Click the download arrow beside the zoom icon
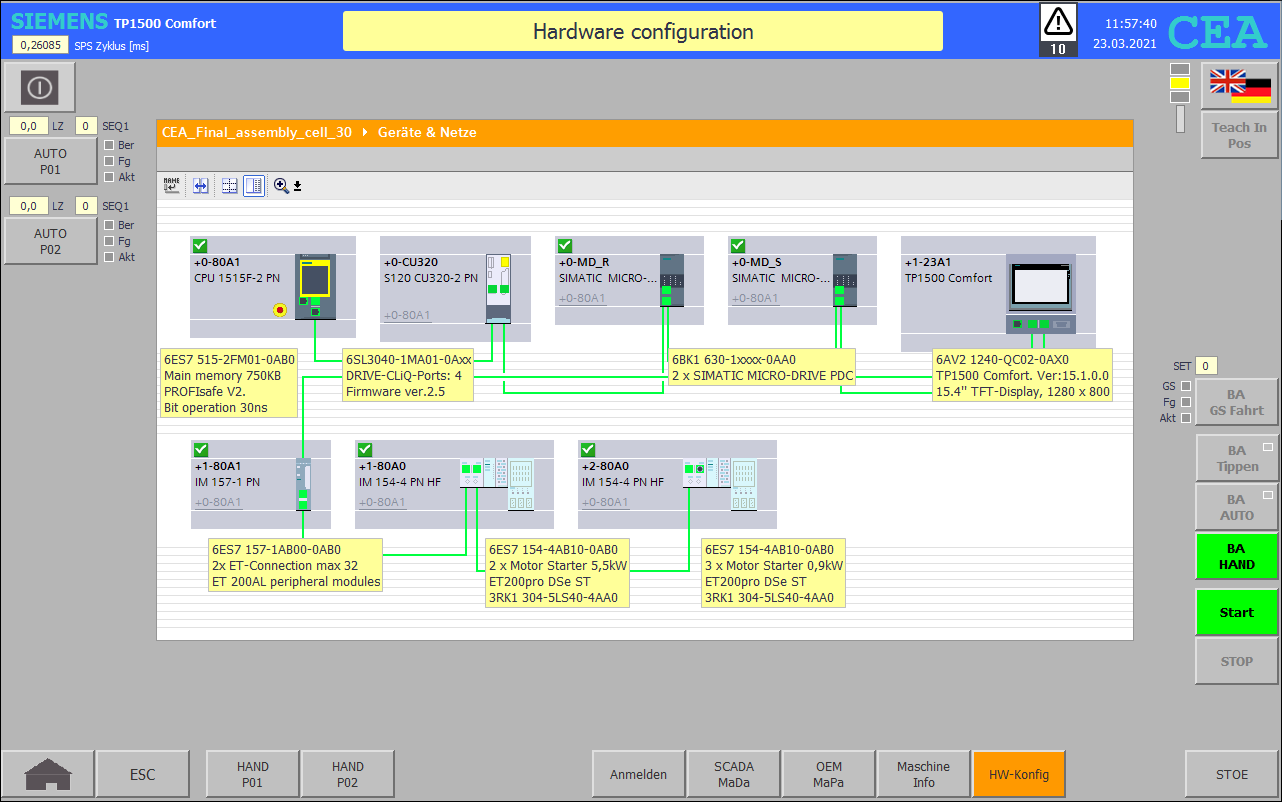The height and width of the screenshot is (802, 1282). [x=297, y=187]
